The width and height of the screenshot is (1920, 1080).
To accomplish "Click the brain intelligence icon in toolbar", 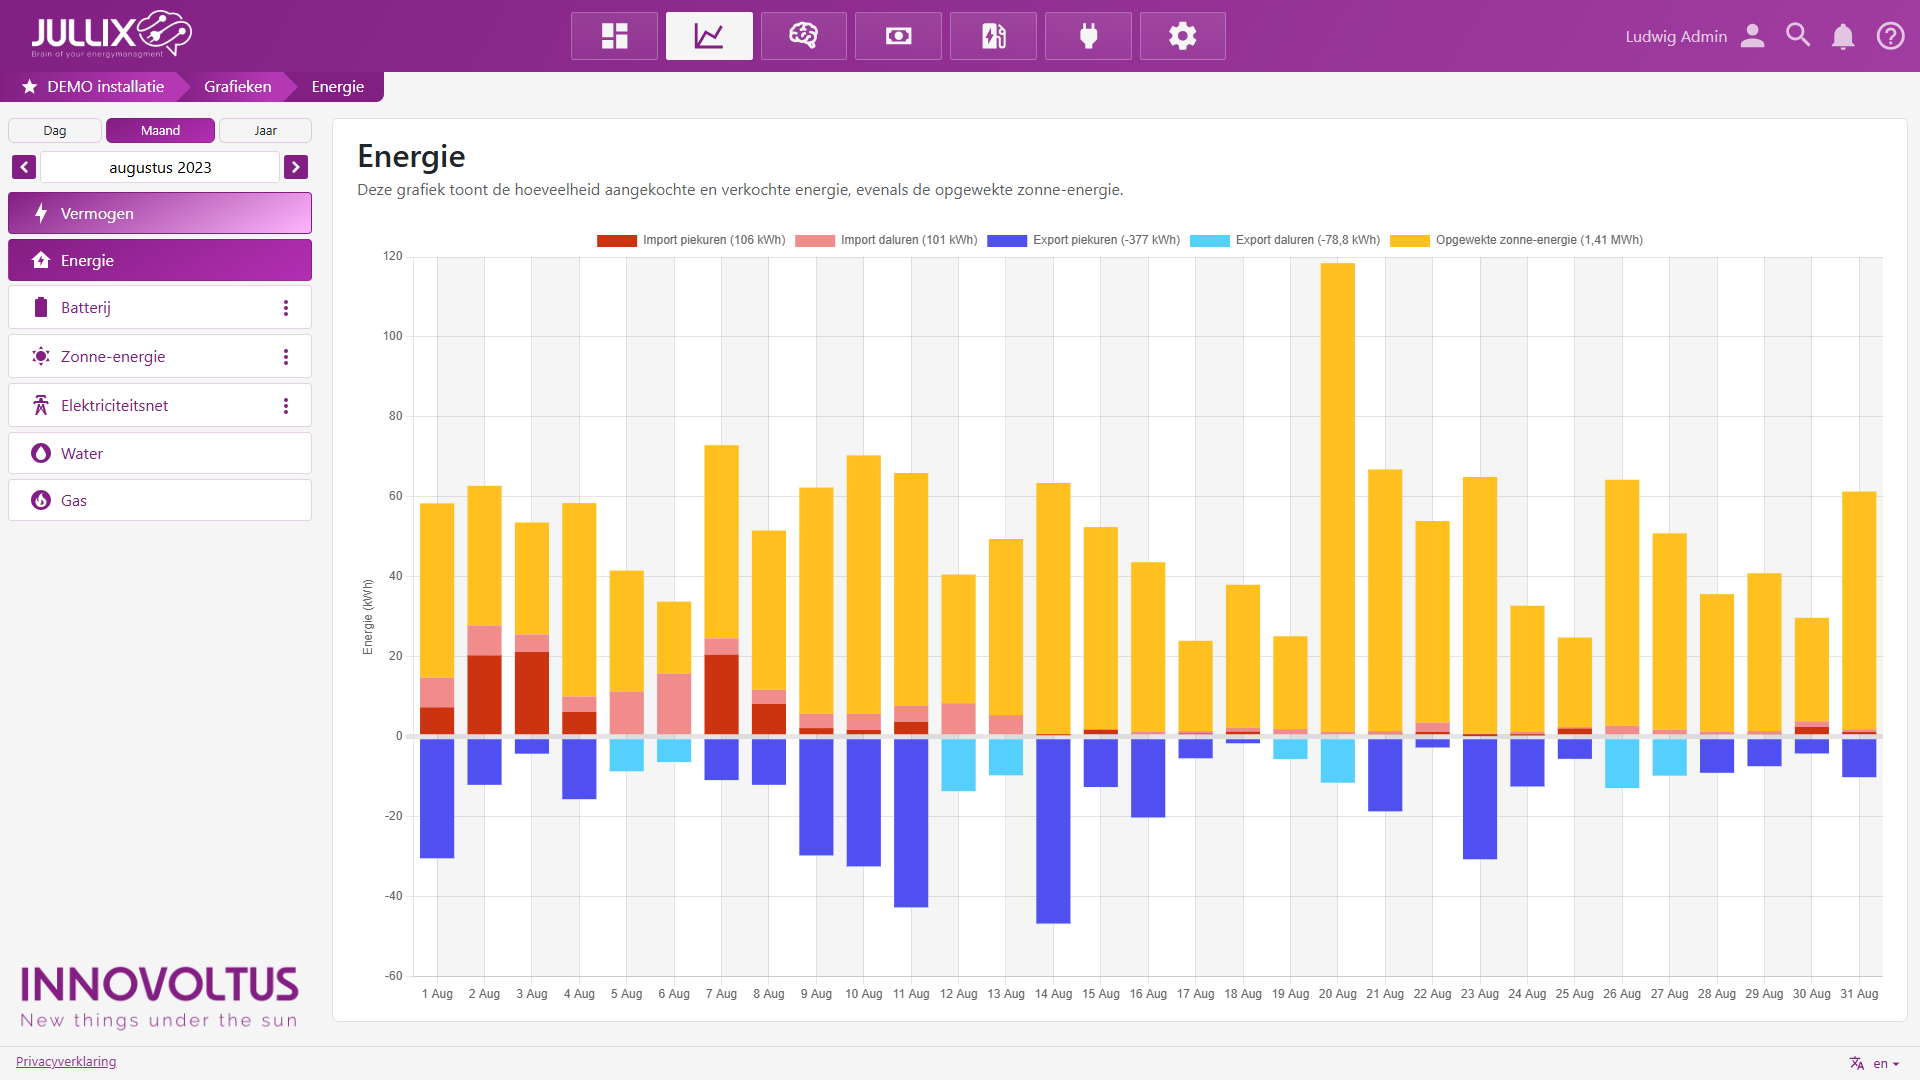I will pos(803,36).
